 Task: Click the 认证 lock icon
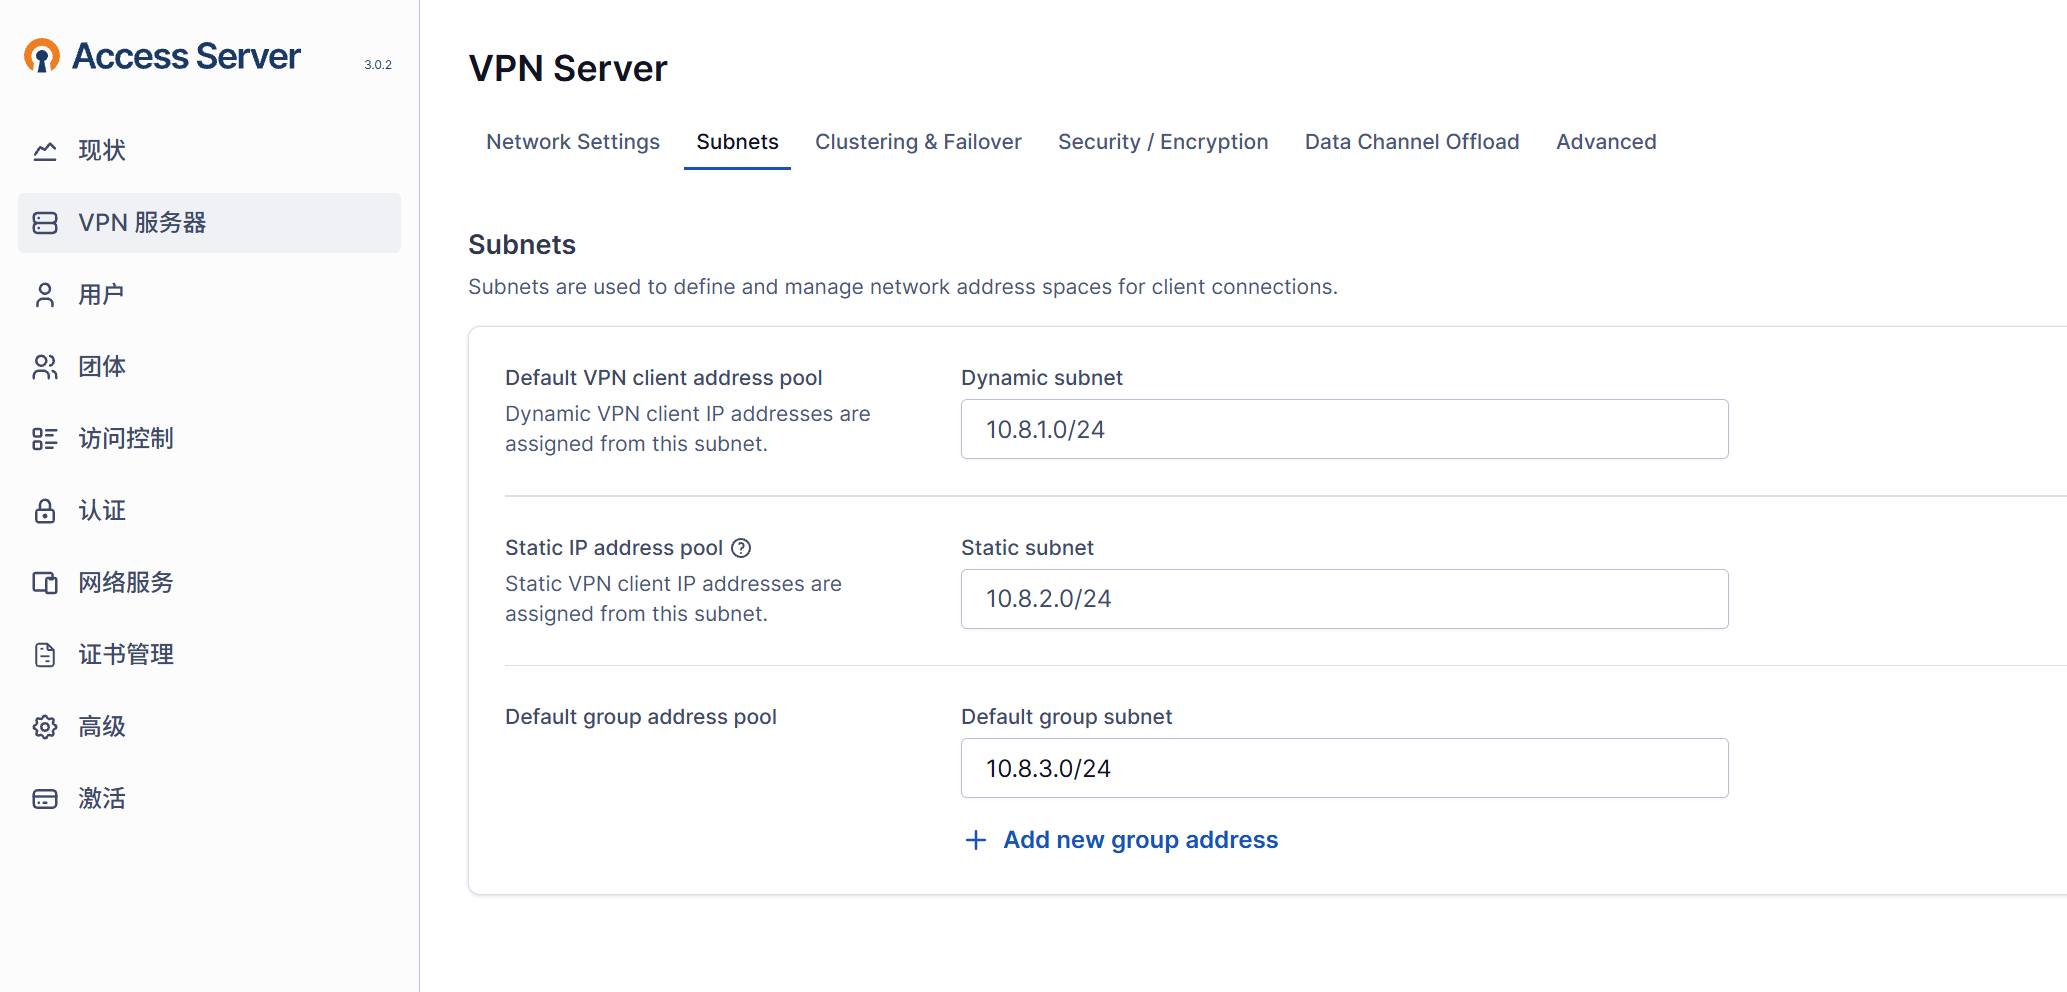coord(45,511)
